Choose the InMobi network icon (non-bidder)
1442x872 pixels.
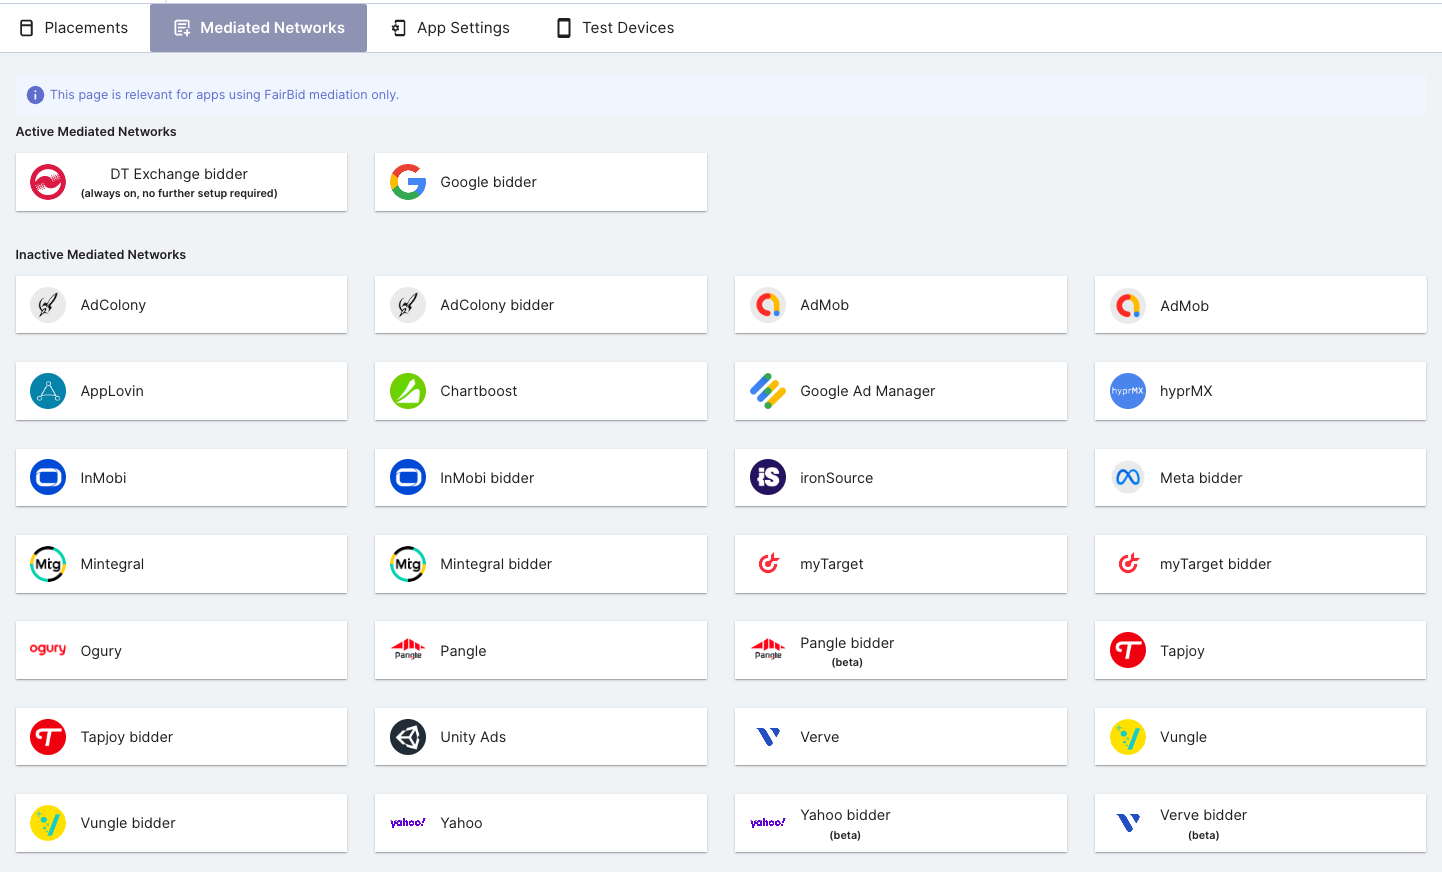point(48,478)
